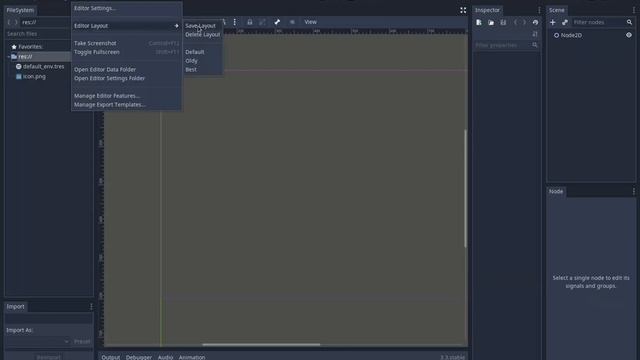Viewport: 640px width, 360px height.
Task: Click the icon.png file thumbnail icon
Action: [x=18, y=76]
